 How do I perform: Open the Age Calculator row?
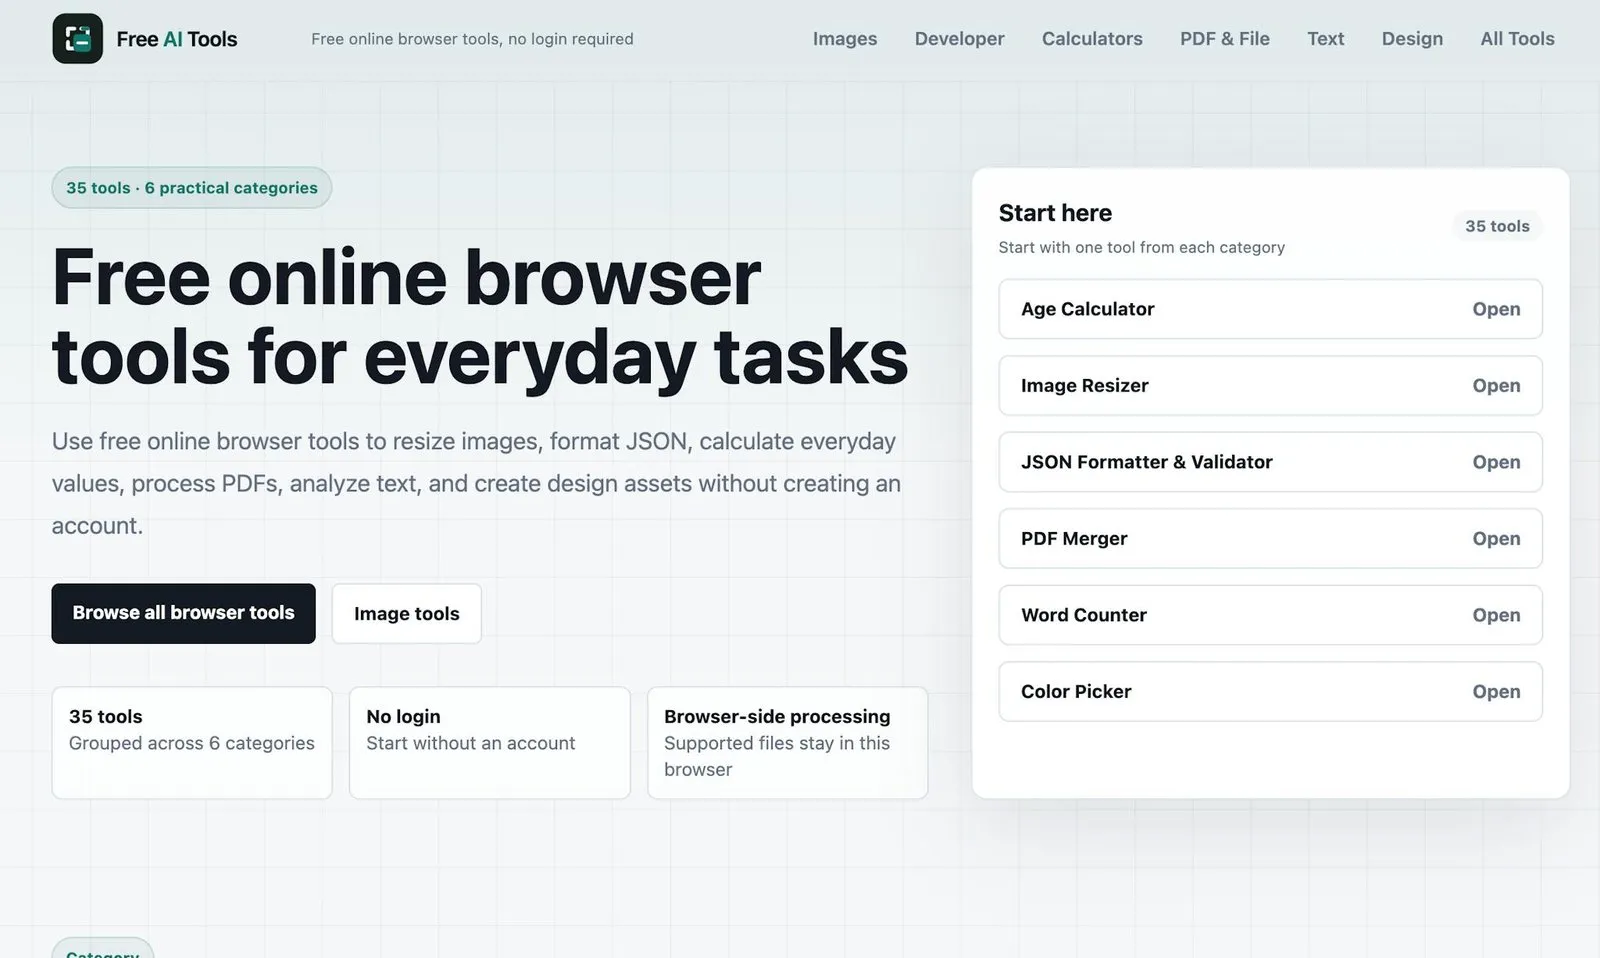(1270, 309)
